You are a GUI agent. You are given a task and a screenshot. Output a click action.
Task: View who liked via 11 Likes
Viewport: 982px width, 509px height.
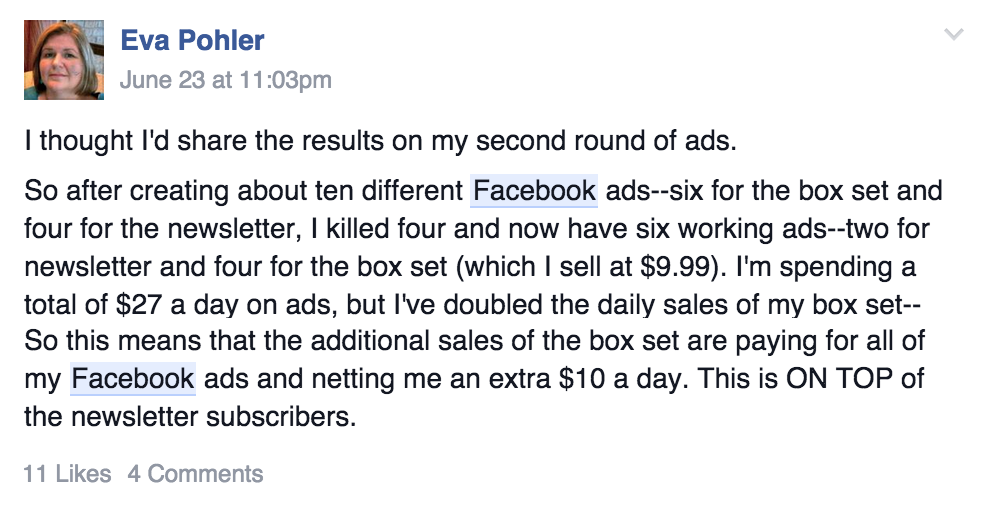tap(68, 474)
